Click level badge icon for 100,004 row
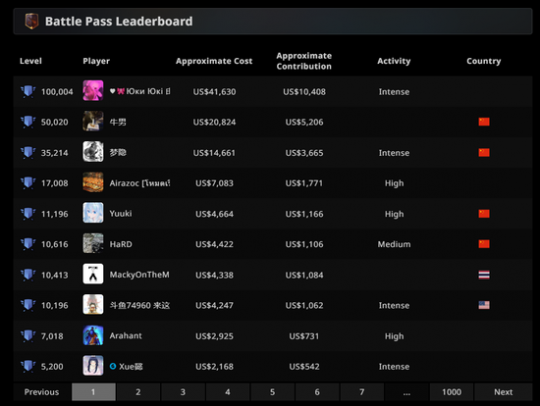The width and height of the screenshot is (540, 406). [x=28, y=92]
